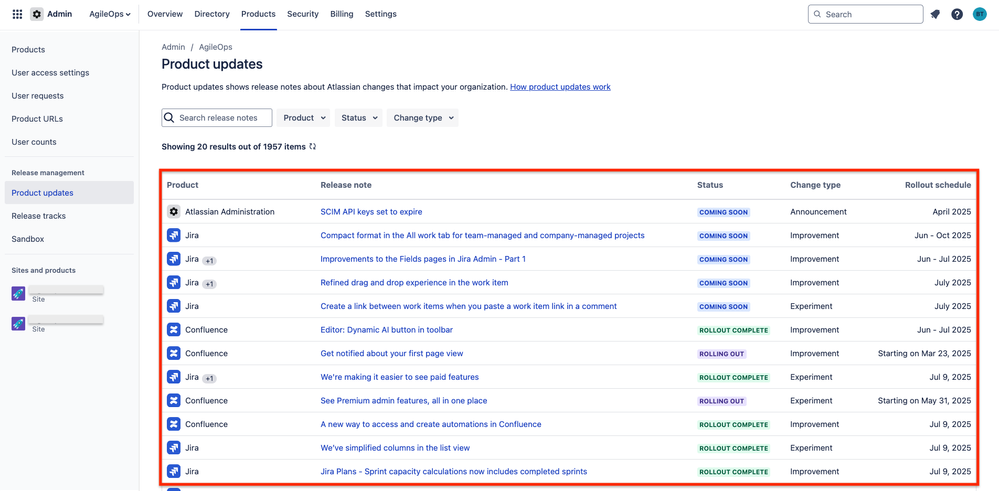Go to the Directory tab
999x491 pixels.
(212, 14)
